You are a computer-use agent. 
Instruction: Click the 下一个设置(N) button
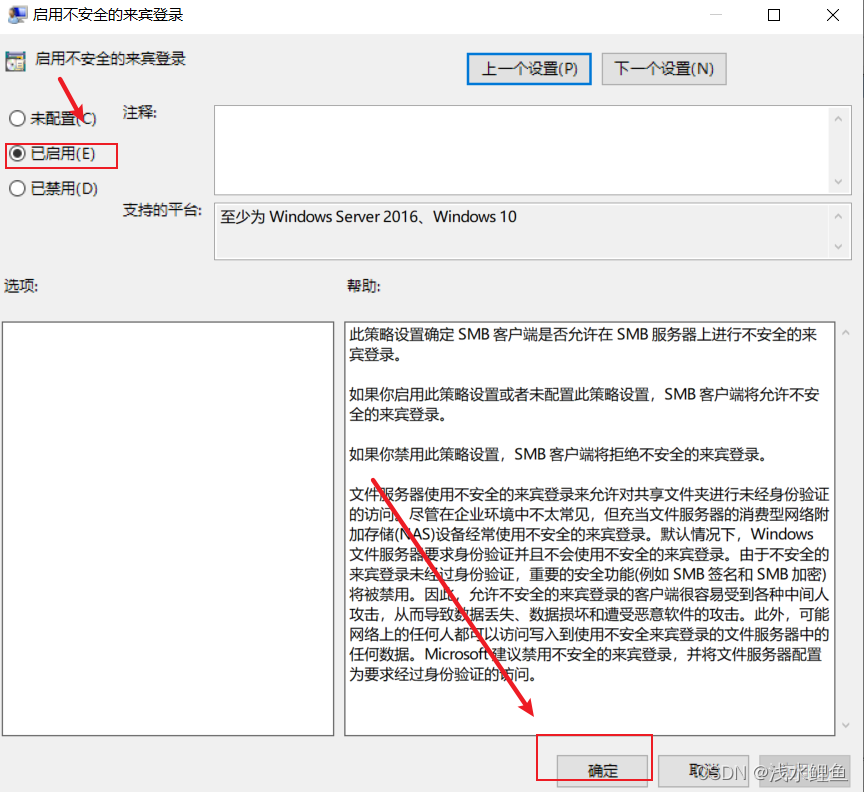pyautogui.click(x=664, y=69)
